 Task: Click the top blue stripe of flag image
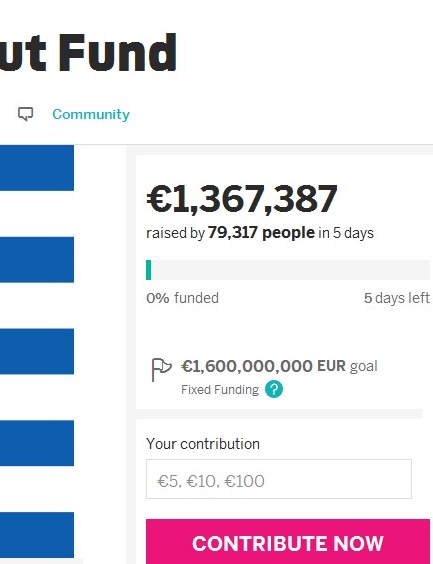(37, 168)
